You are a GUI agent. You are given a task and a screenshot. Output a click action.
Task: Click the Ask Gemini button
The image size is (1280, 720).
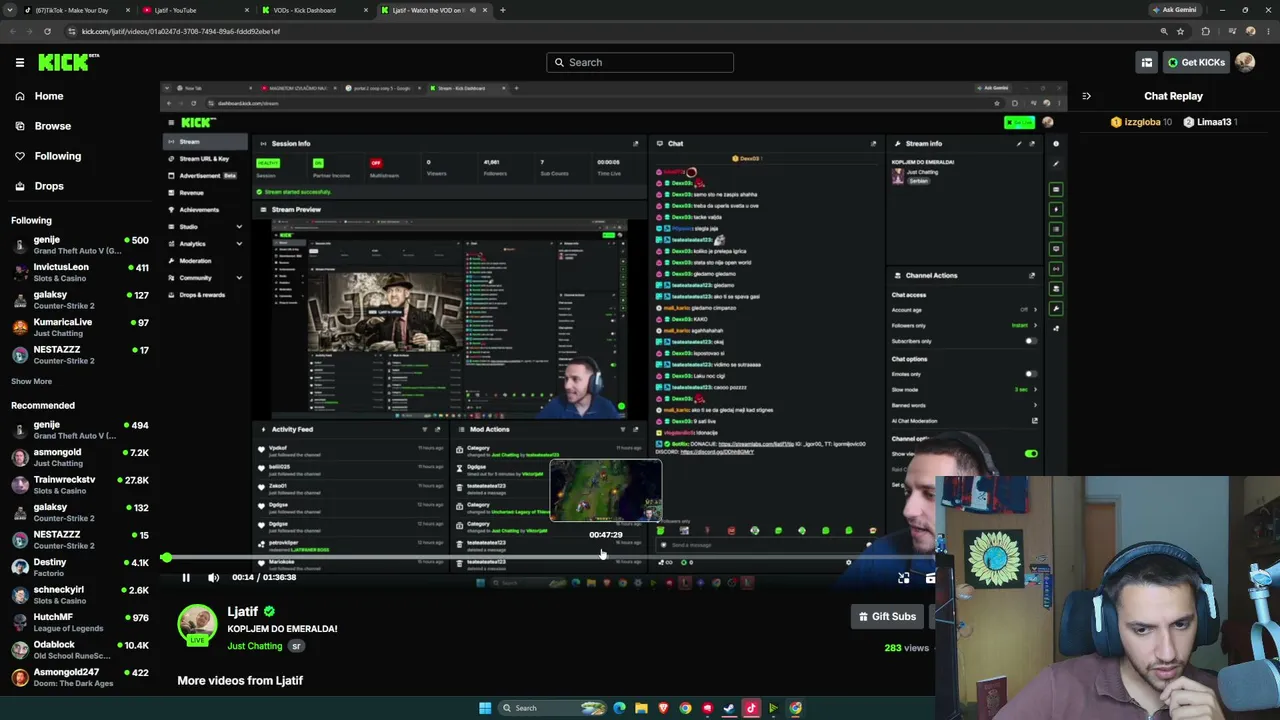click(1175, 10)
